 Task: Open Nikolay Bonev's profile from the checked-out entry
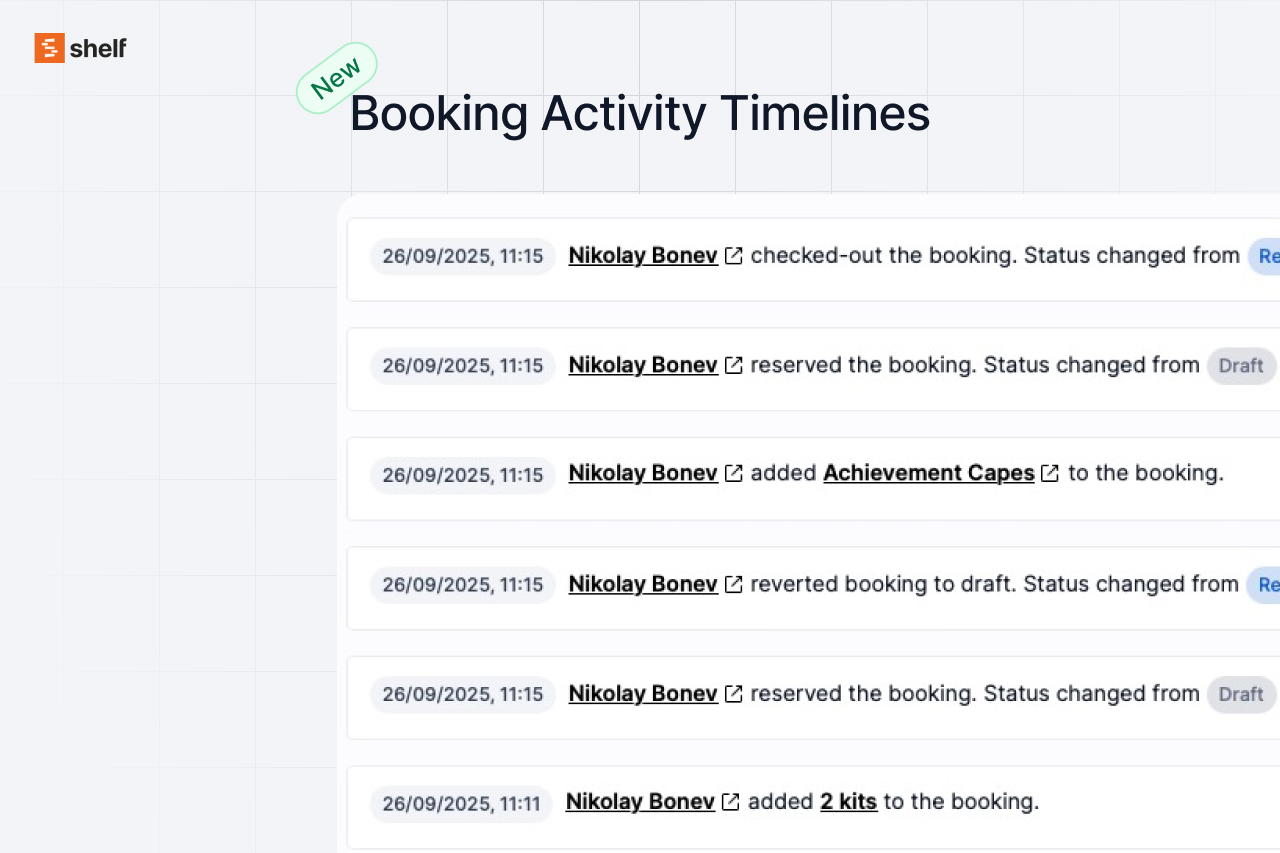coord(642,255)
